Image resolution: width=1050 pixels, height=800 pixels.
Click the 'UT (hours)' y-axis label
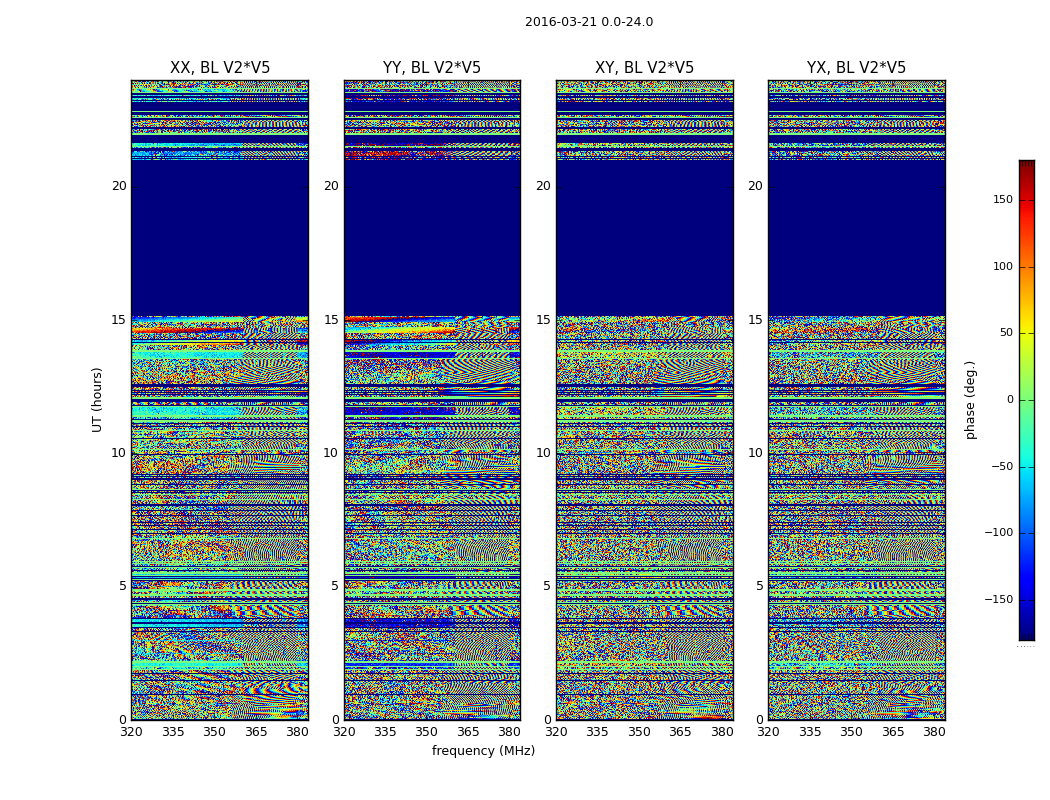97,400
